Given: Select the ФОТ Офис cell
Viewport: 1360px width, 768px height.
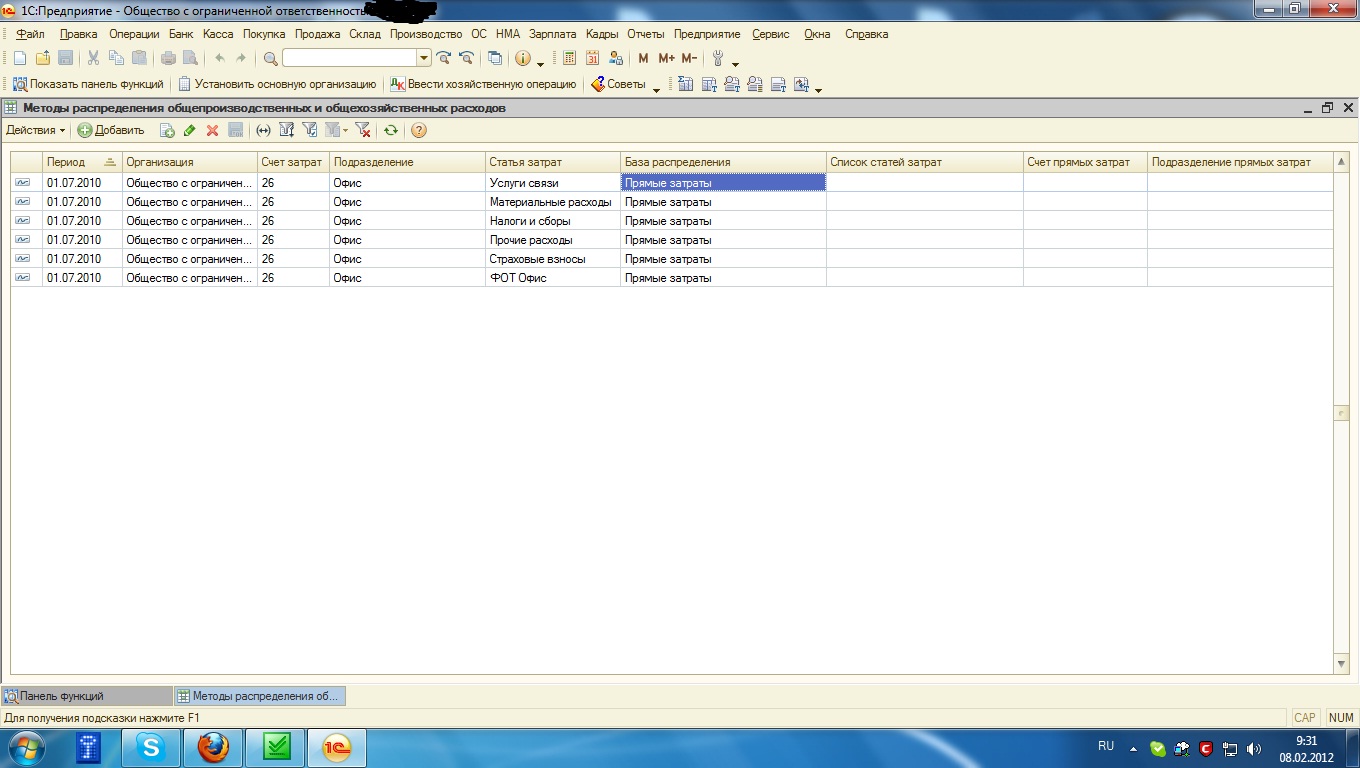Looking at the screenshot, I should tap(553, 278).
